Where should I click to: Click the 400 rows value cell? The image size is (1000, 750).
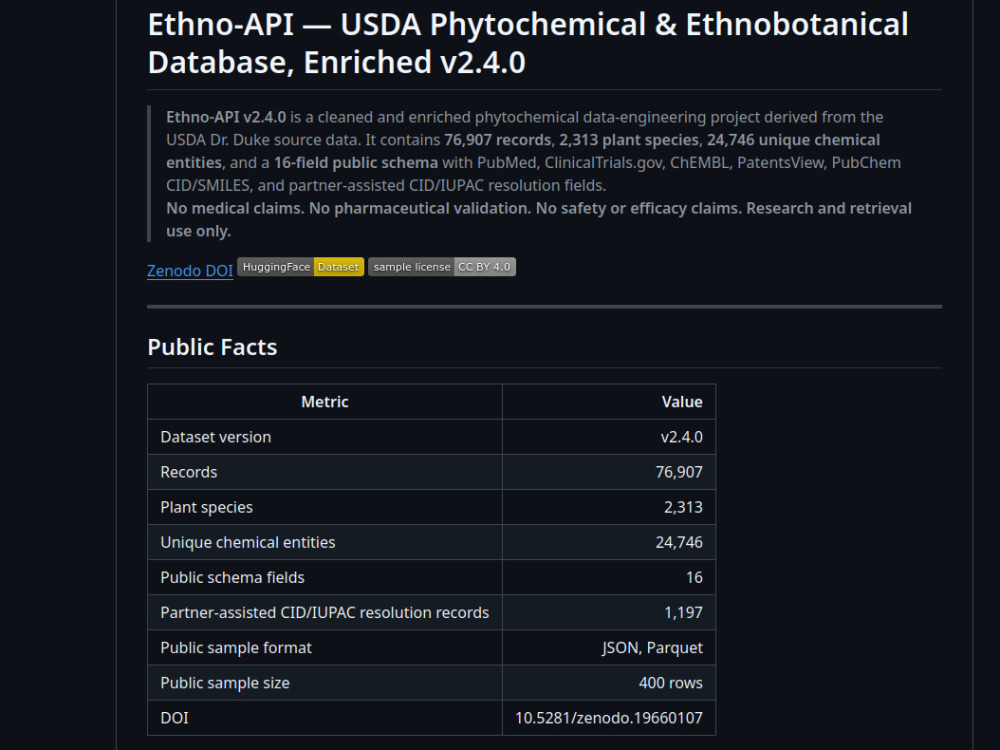[x=609, y=682]
